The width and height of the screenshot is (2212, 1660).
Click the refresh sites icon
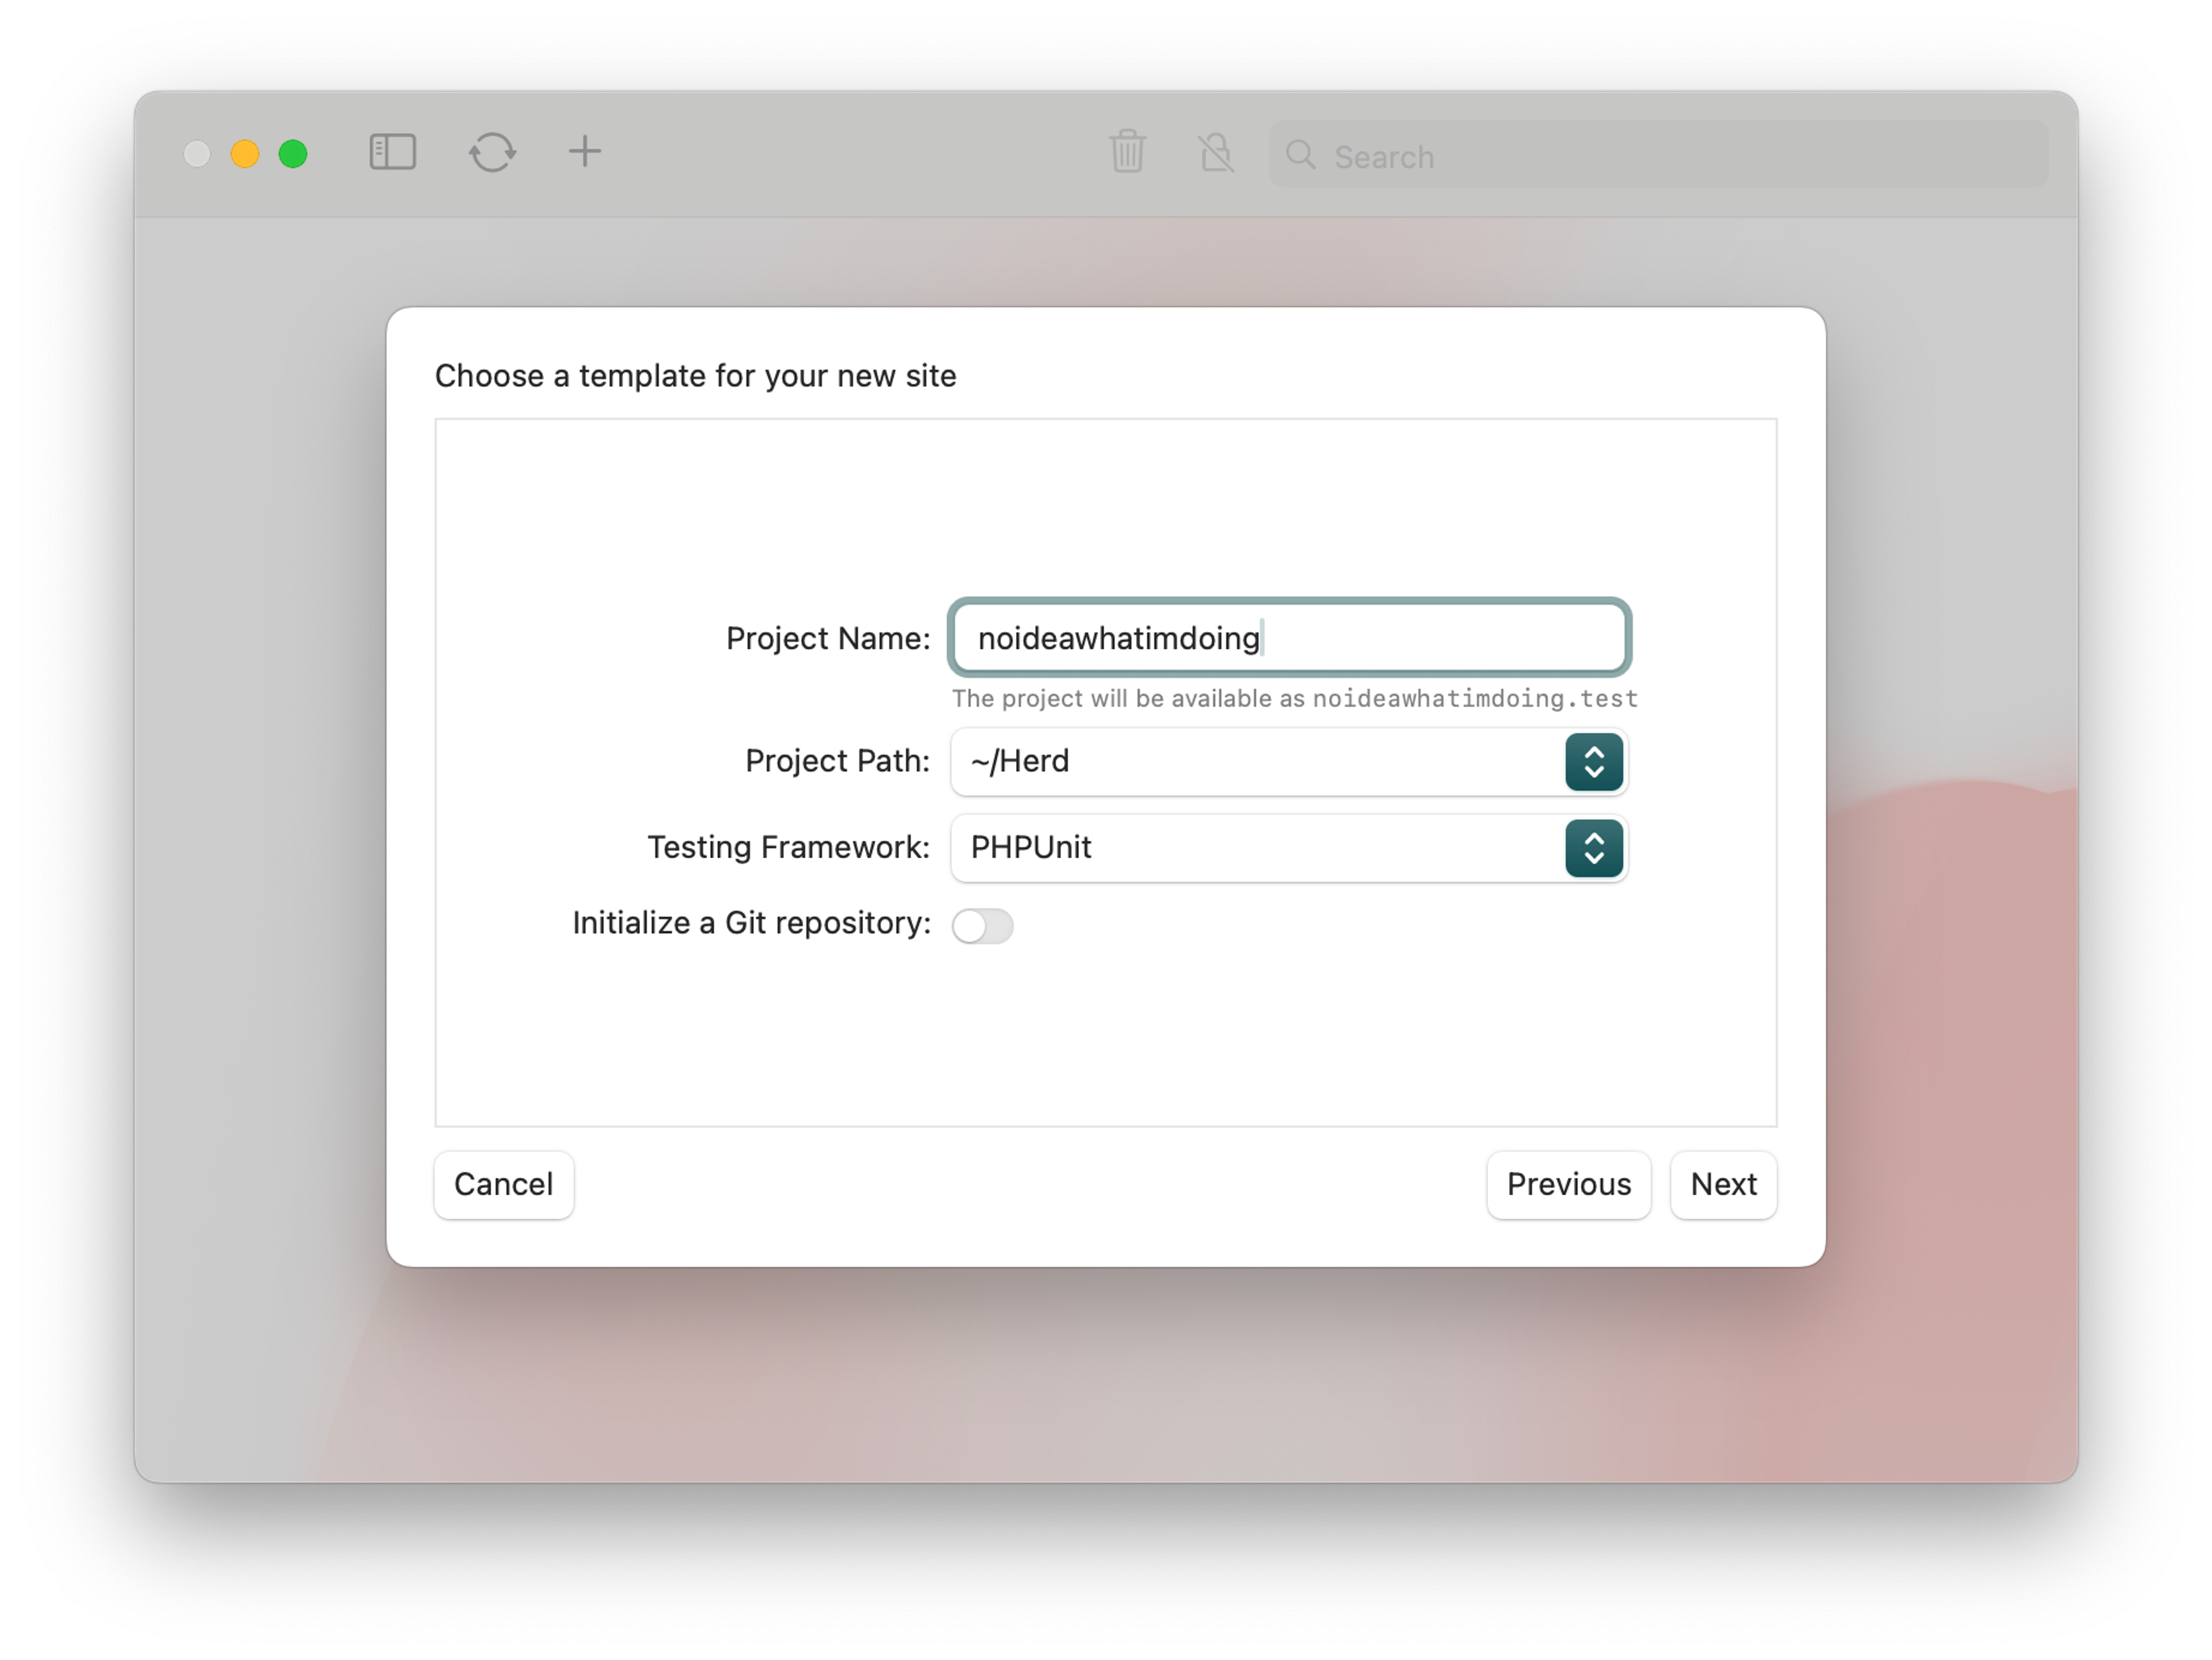[x=492, y=153]
